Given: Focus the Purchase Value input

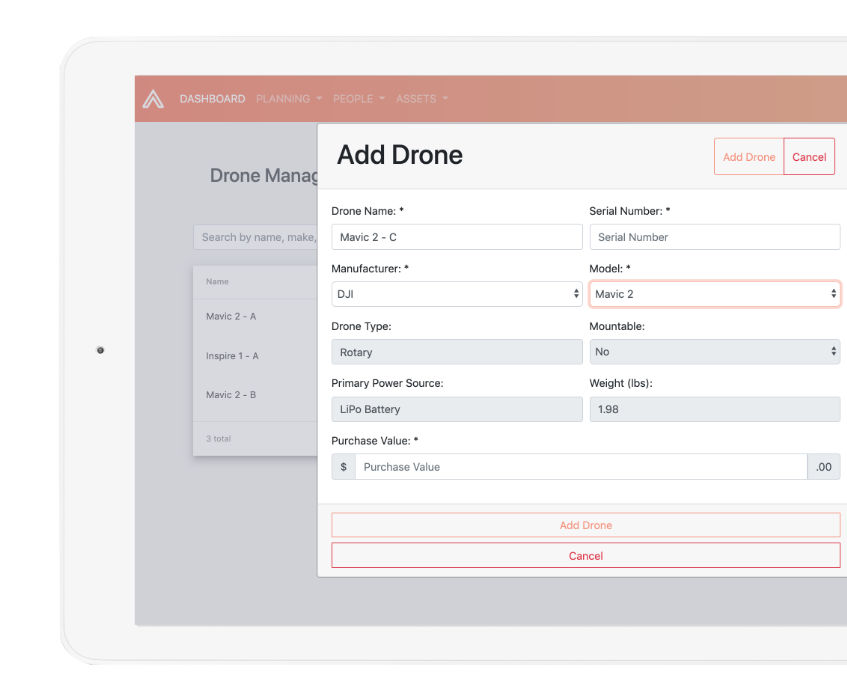Looking at the screenshot, I should click(581, 467).
